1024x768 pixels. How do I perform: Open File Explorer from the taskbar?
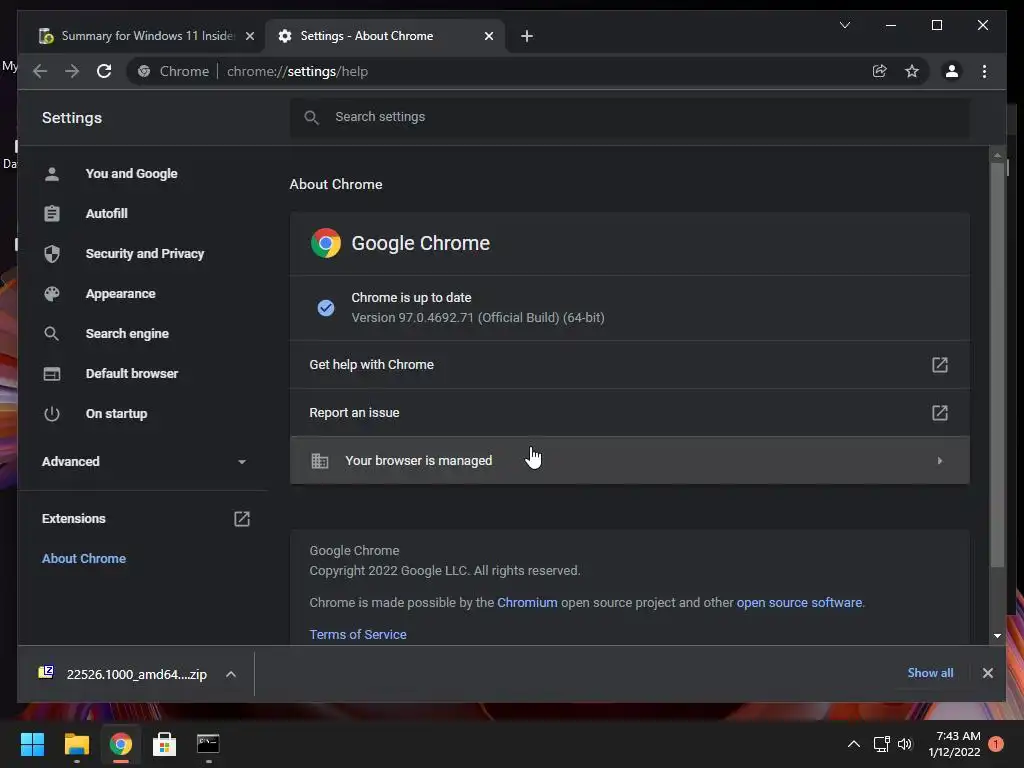pos(76,744)
